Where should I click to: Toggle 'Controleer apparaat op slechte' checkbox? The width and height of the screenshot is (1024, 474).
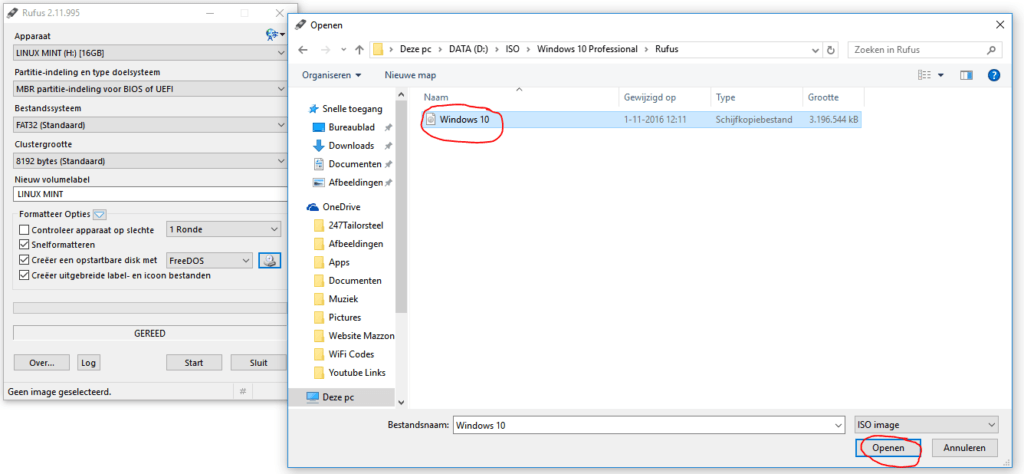24,230
